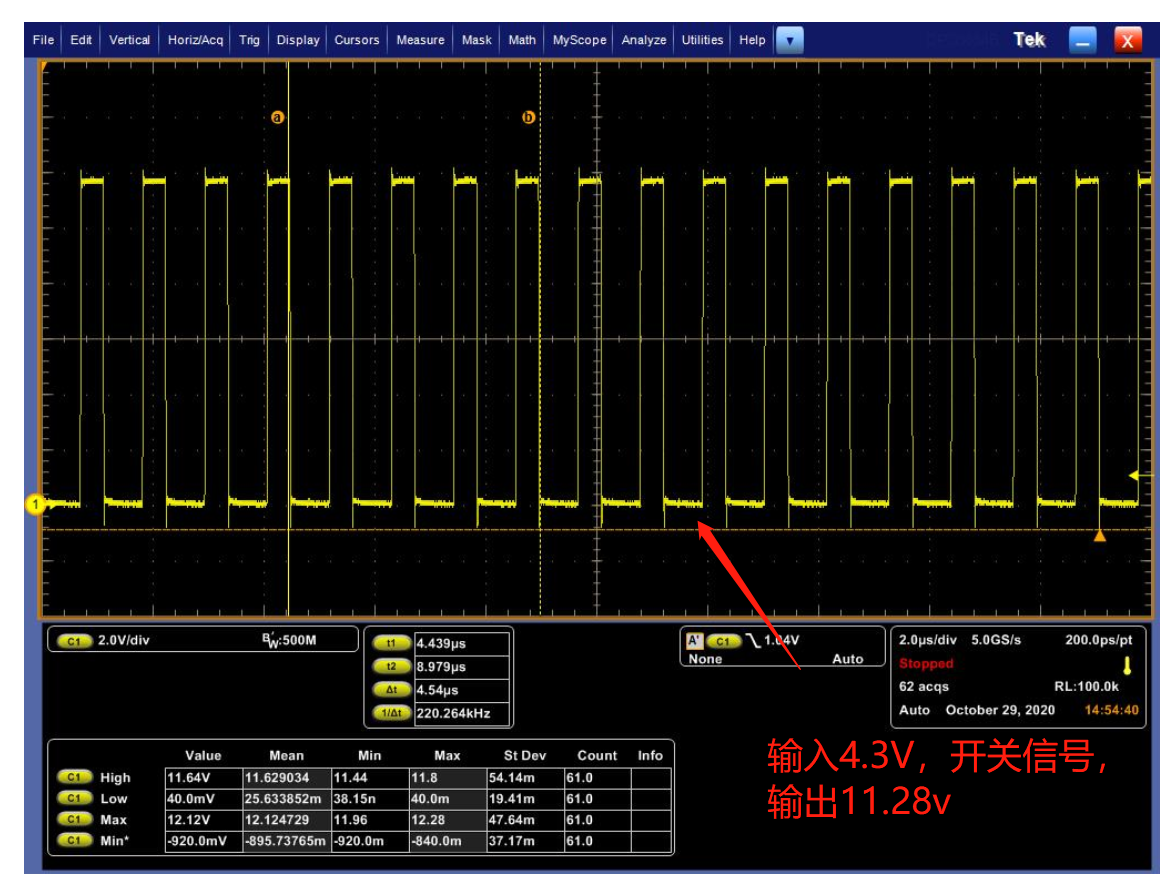Select cursor b marker on the waveform
The width and height of the screenshot is (1171, 879).
[529, 118]
